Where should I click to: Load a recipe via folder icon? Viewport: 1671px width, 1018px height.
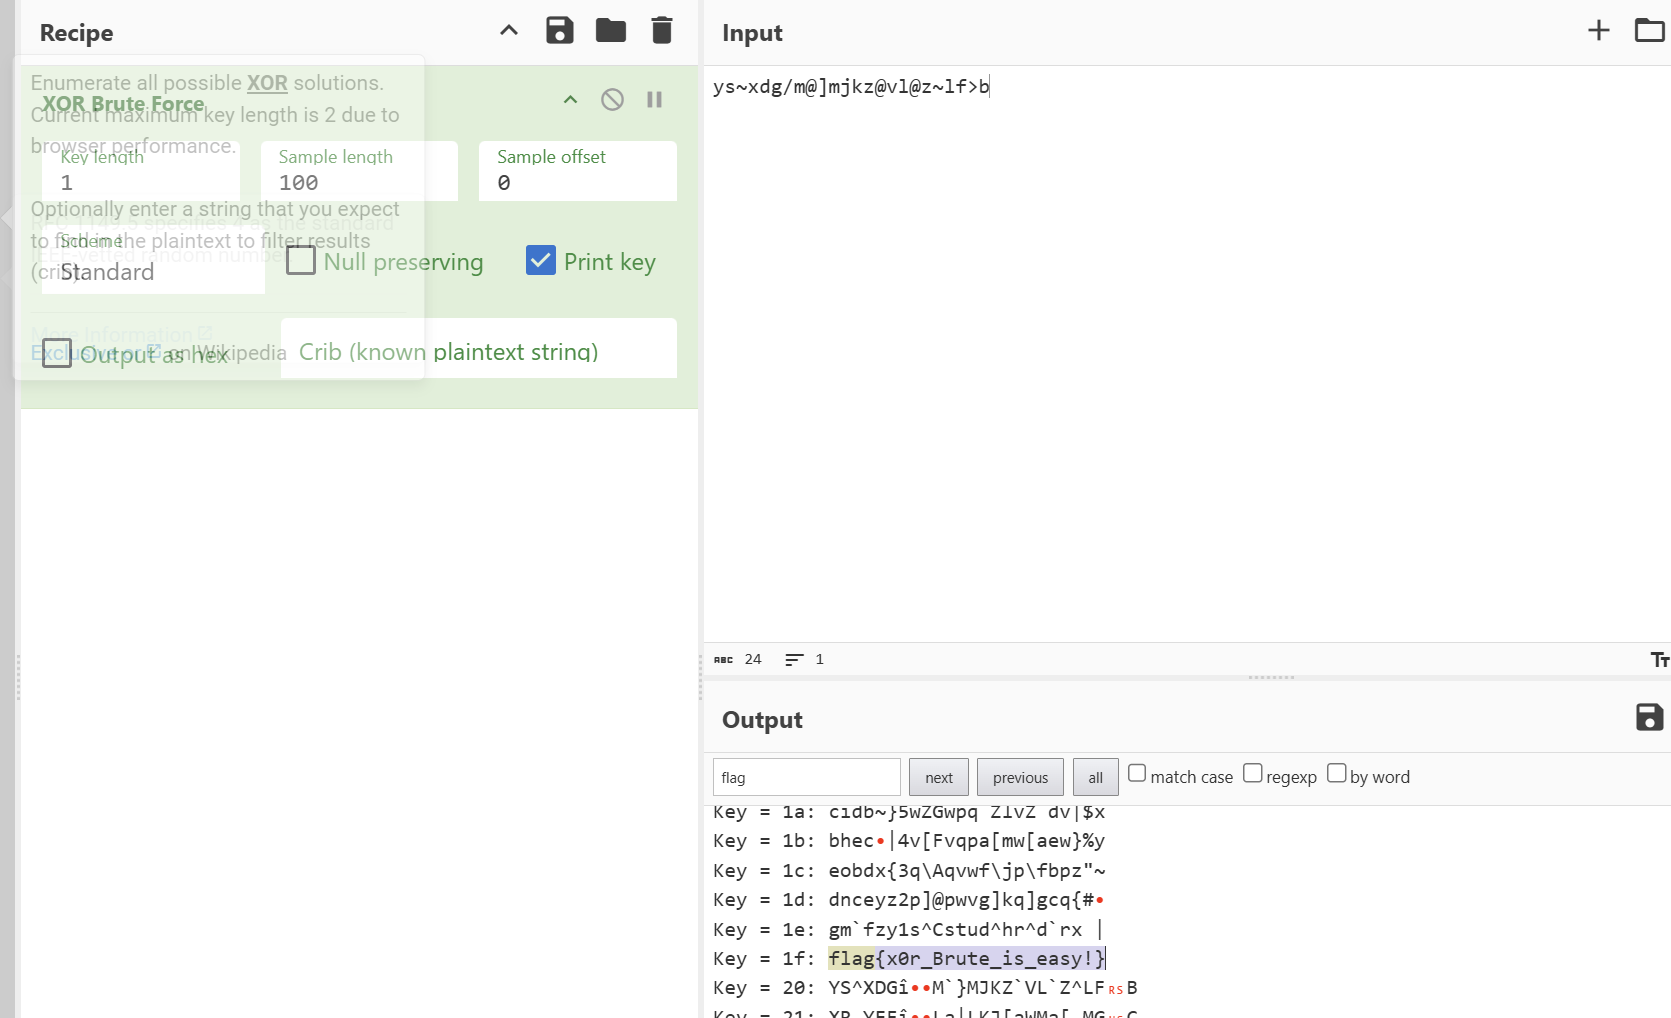coord(610,31)
